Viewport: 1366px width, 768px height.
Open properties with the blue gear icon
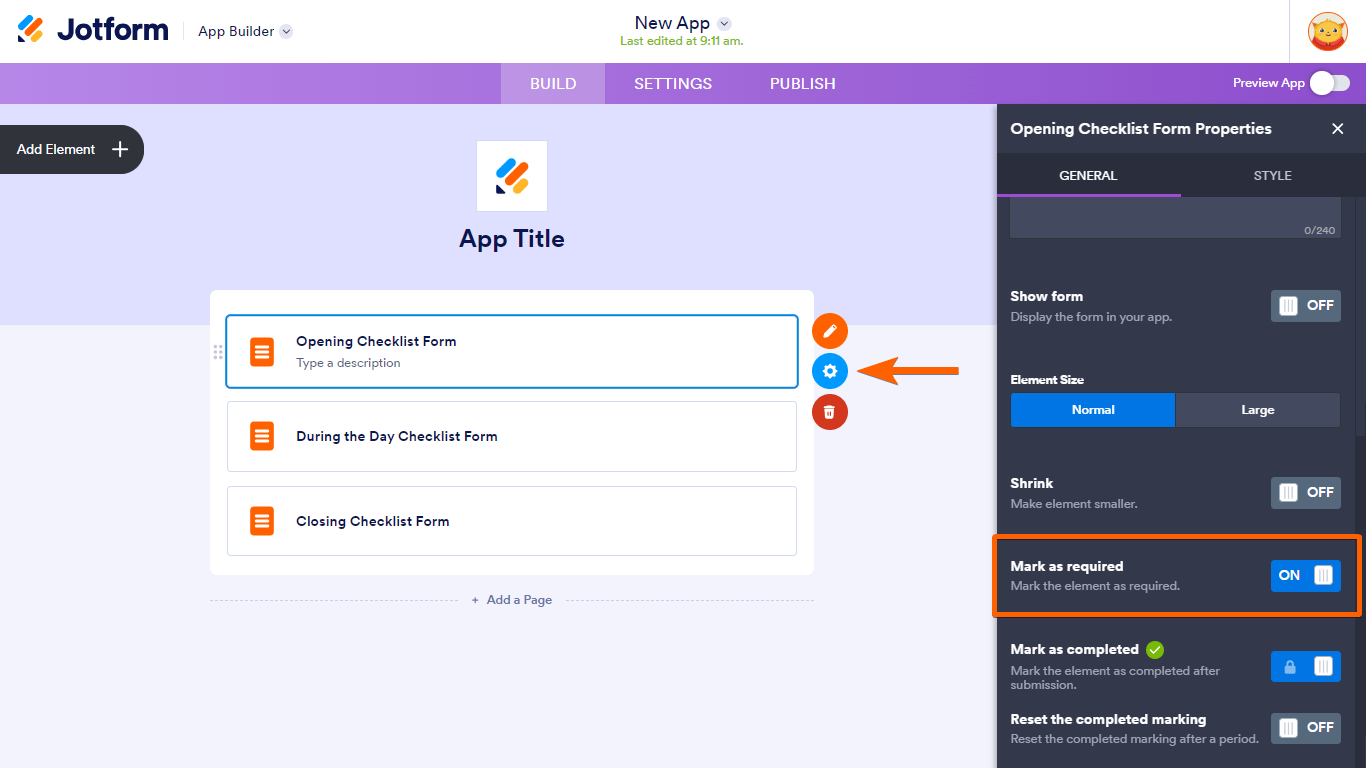[x=830, y=371]
